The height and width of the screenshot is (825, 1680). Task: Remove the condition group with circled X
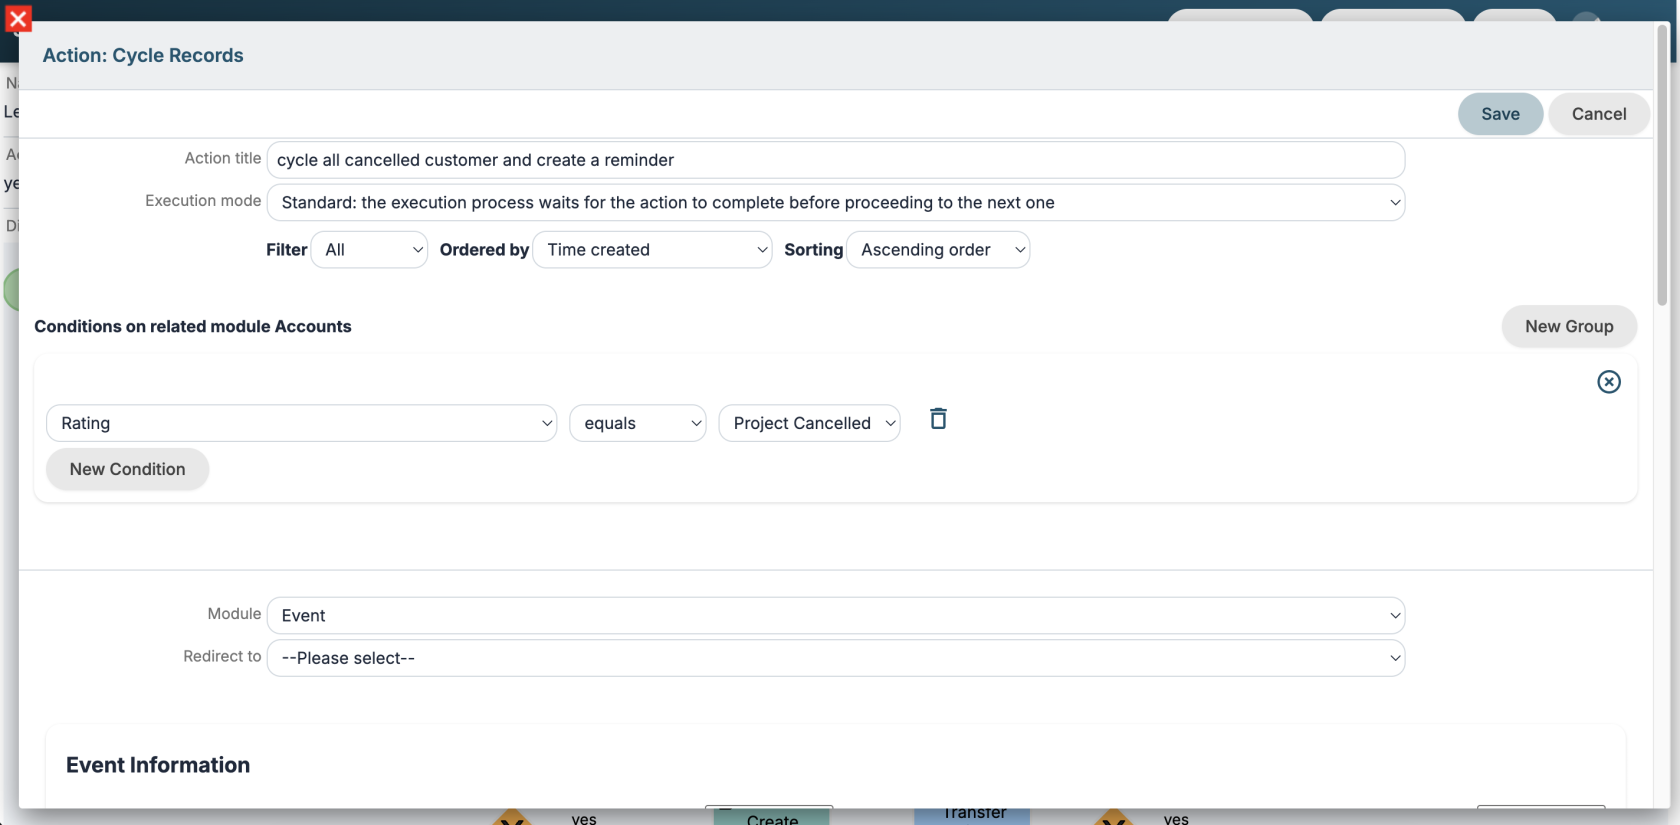1608,382
